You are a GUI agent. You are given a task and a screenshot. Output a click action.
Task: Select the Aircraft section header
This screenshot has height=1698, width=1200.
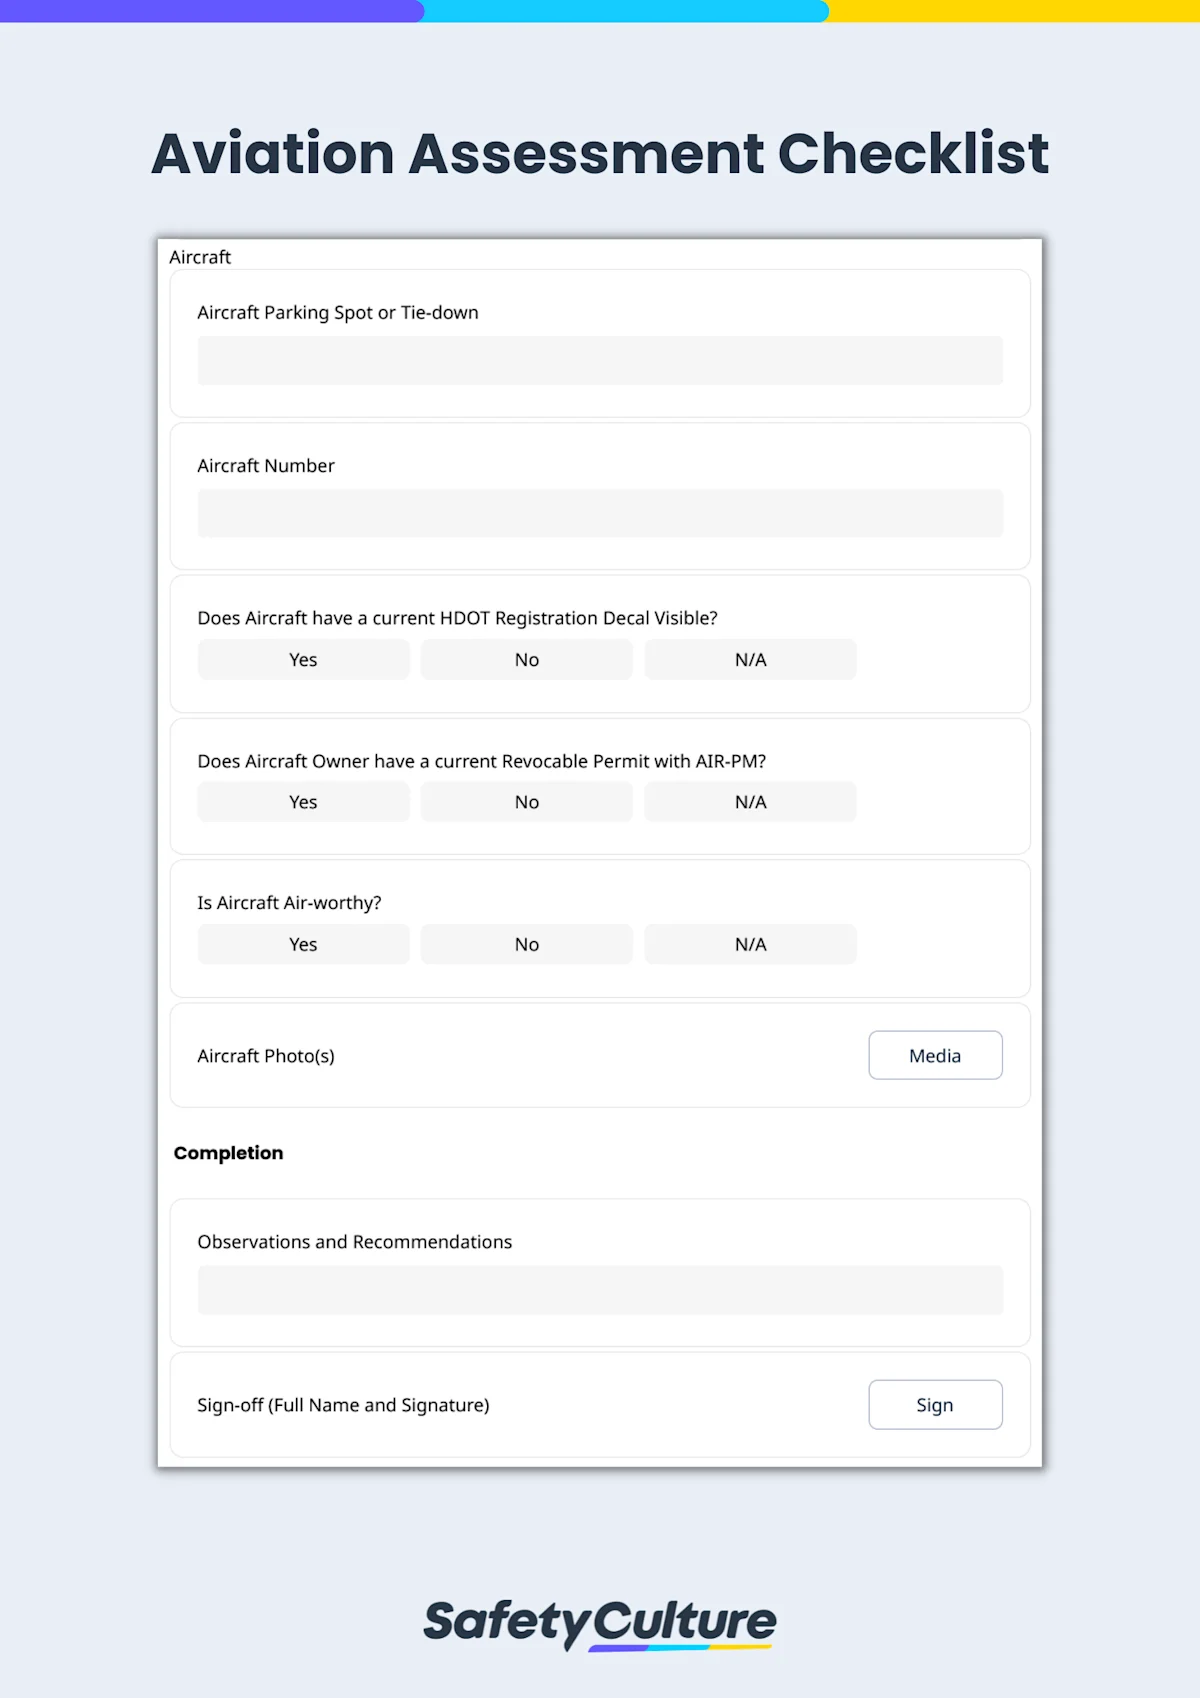[200, 257]
